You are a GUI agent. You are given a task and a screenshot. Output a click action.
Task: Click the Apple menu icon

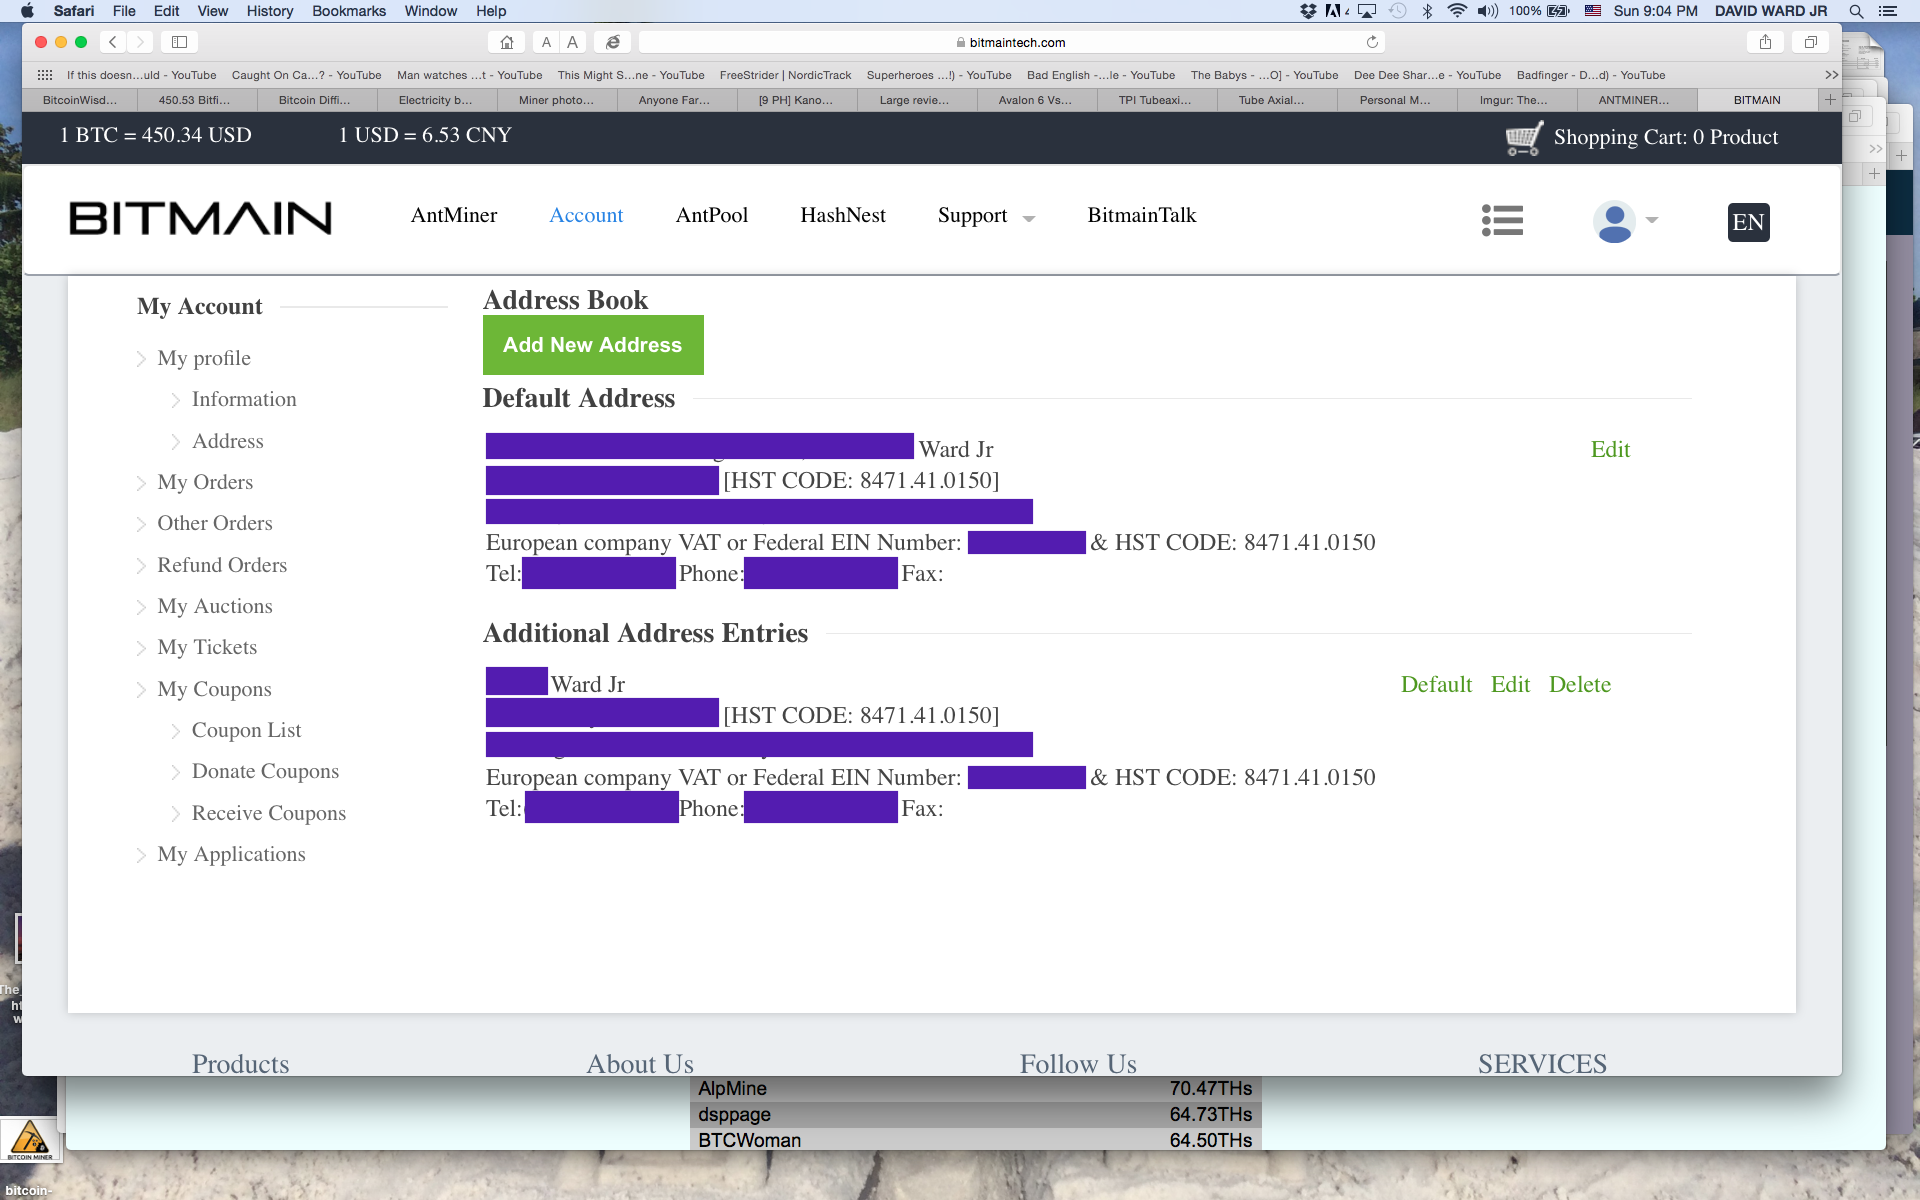(27, 11)
